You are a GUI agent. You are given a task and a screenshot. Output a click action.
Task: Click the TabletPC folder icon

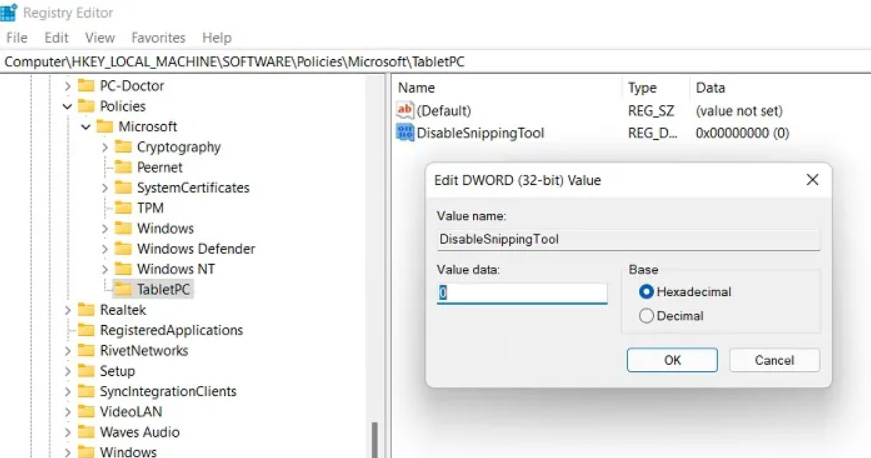pos(123,290)
